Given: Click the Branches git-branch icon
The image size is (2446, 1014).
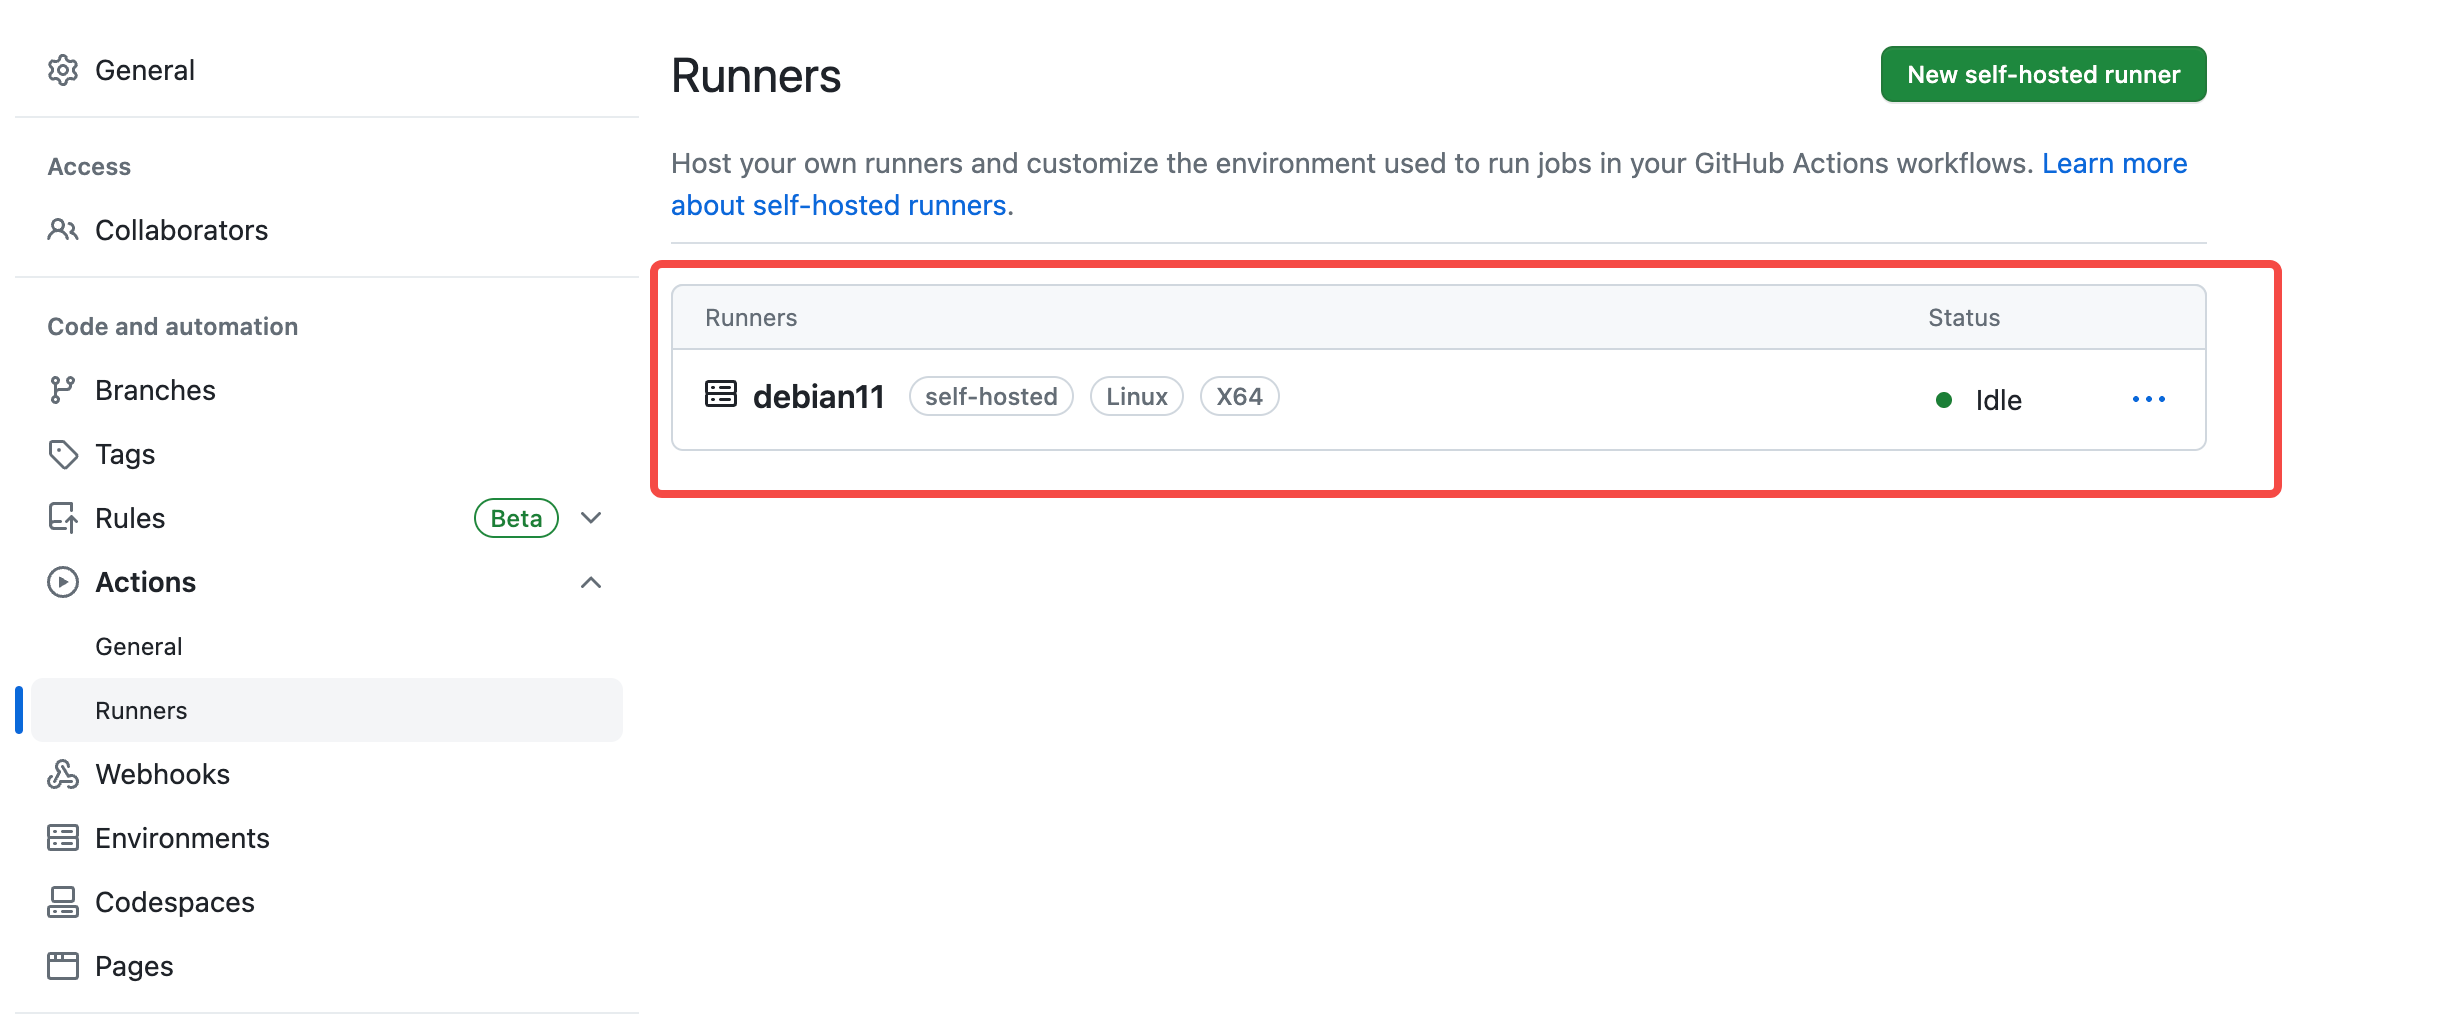Looking at the screenshot, I should coord(63,390).
